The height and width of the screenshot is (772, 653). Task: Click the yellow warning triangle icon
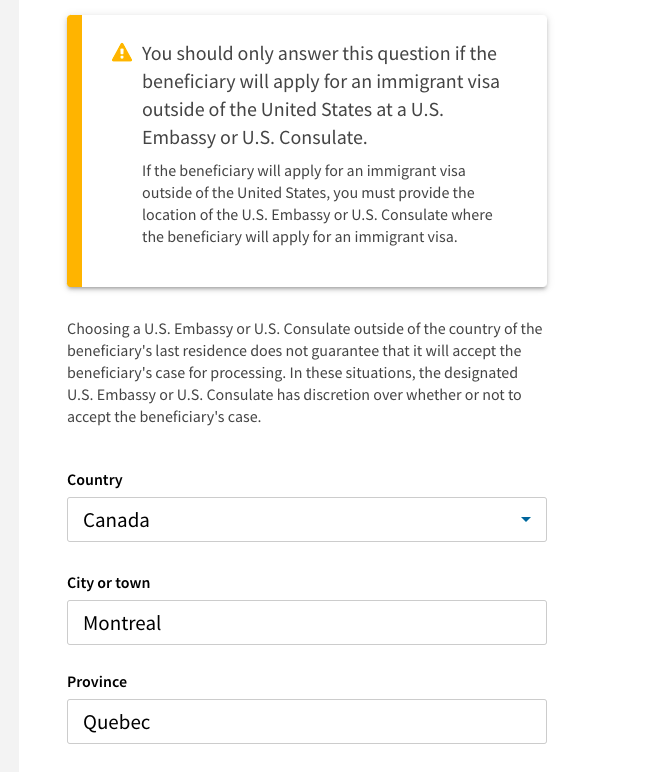point(122,53)
